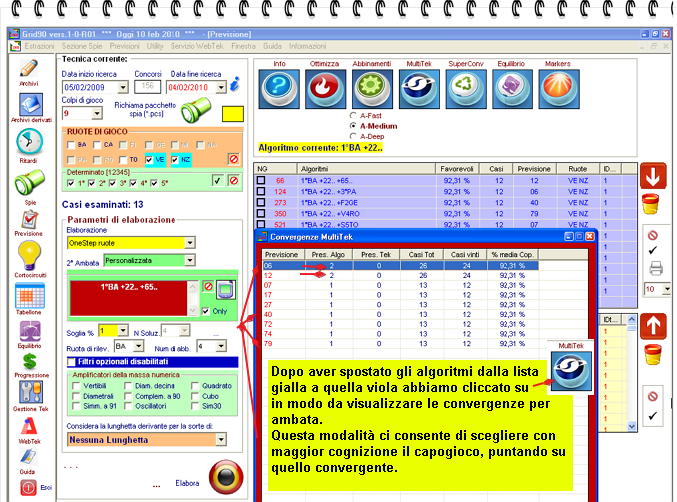
Task: Select prevision 12 row in Convergenze
Action: 400,275
